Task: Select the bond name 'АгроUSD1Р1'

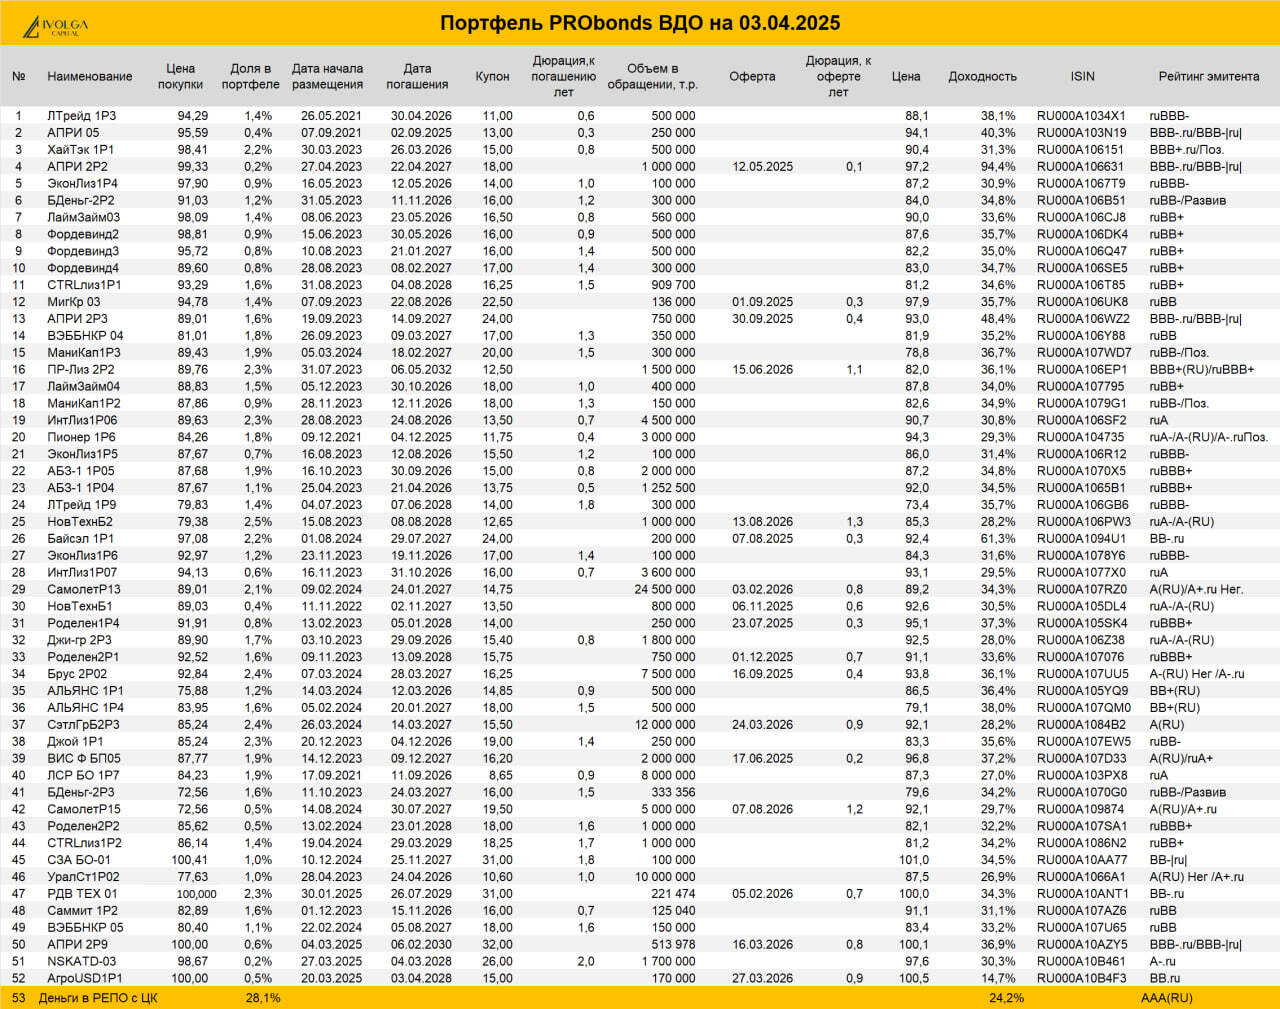Action: coord(85,979)
